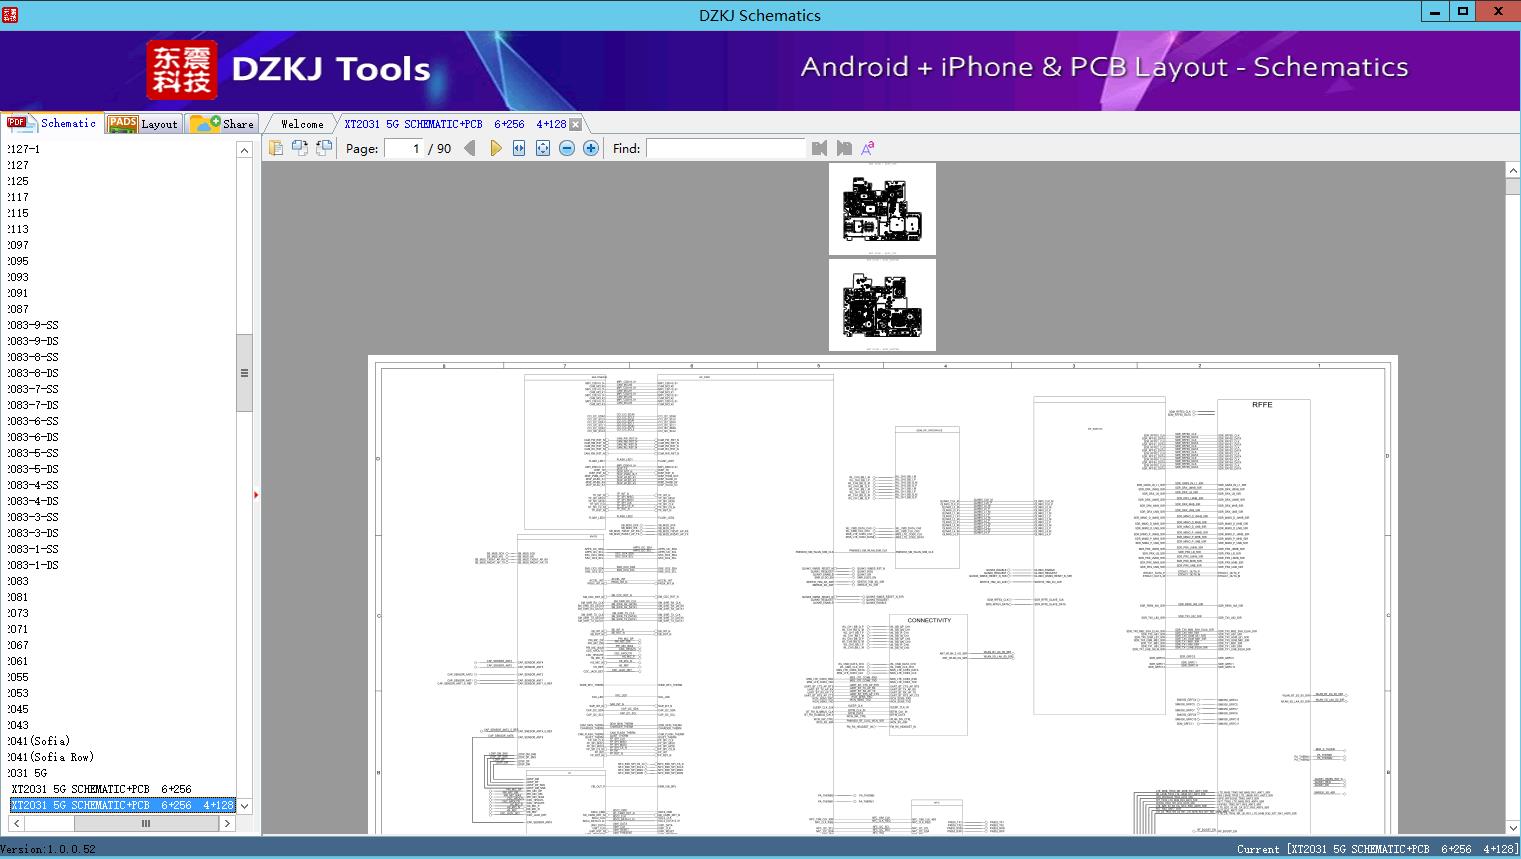The image size is (1521, 859).
Task: Click the second PCB thumbnail page
Action: pos(882,305)
